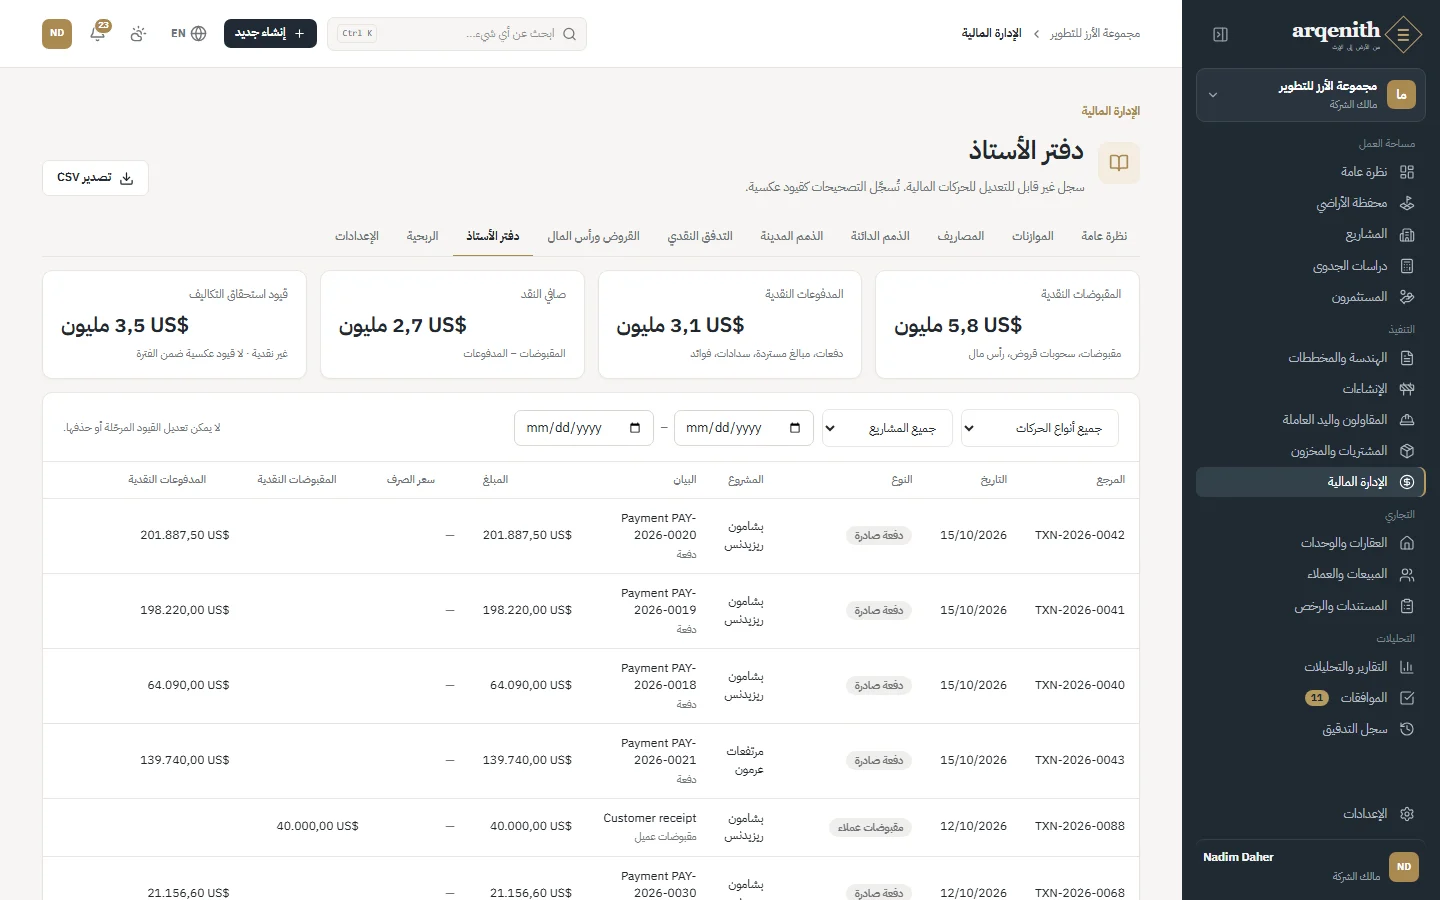Open الإنشاءات sidebar icon
Viewport: 1440px width, 900px height.
pos(1407,389)
